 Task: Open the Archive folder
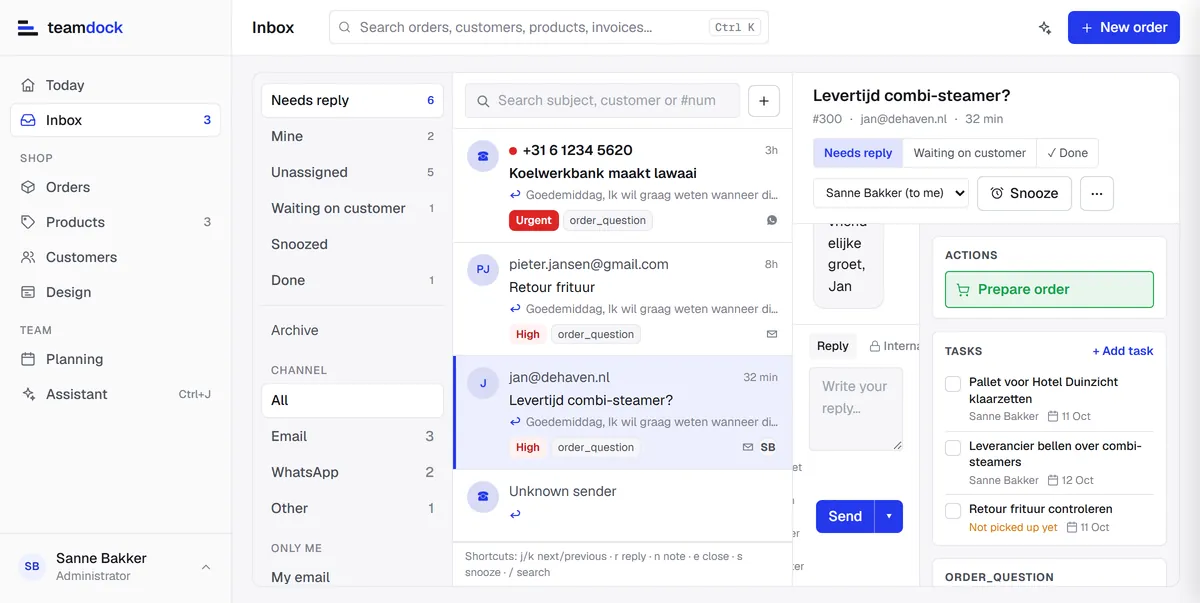(352, 330)
